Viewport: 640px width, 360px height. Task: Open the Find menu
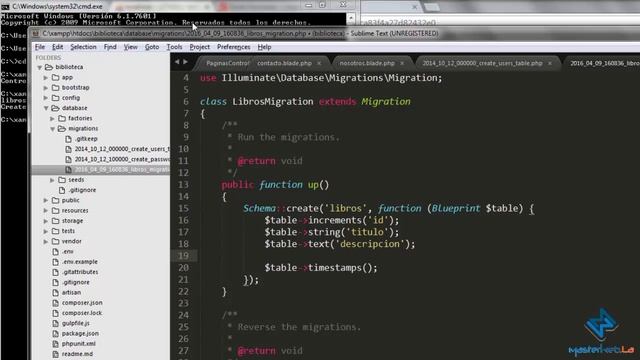(110, 47)
